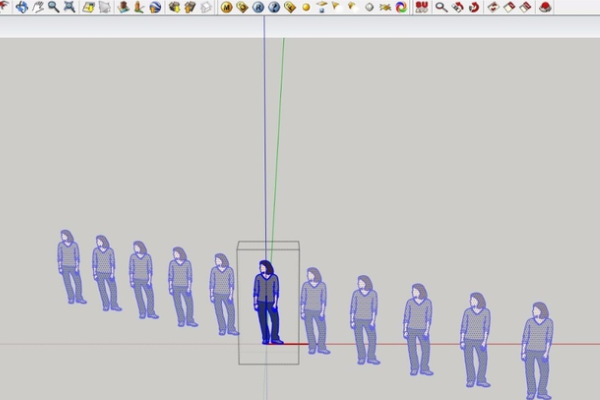Click the yellow tag icon next to M

pyautogui.click(x=242, y=7)
